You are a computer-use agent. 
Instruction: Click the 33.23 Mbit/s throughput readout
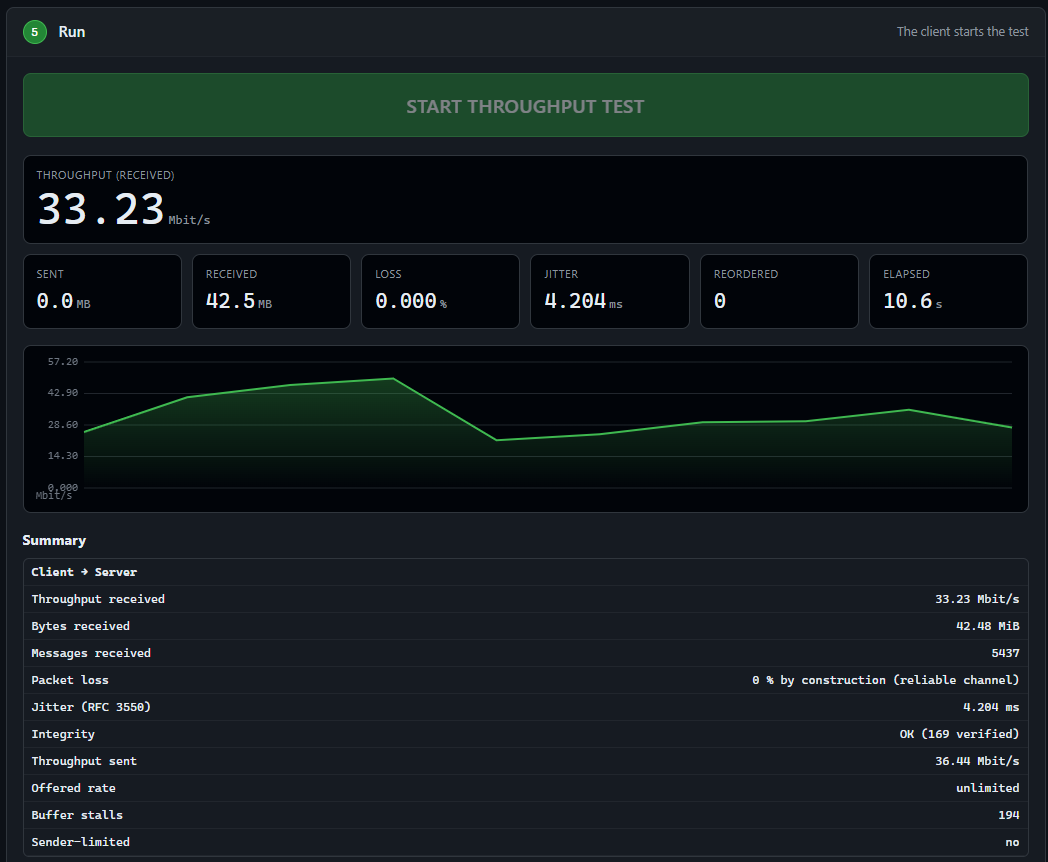[x=124, y=209]
